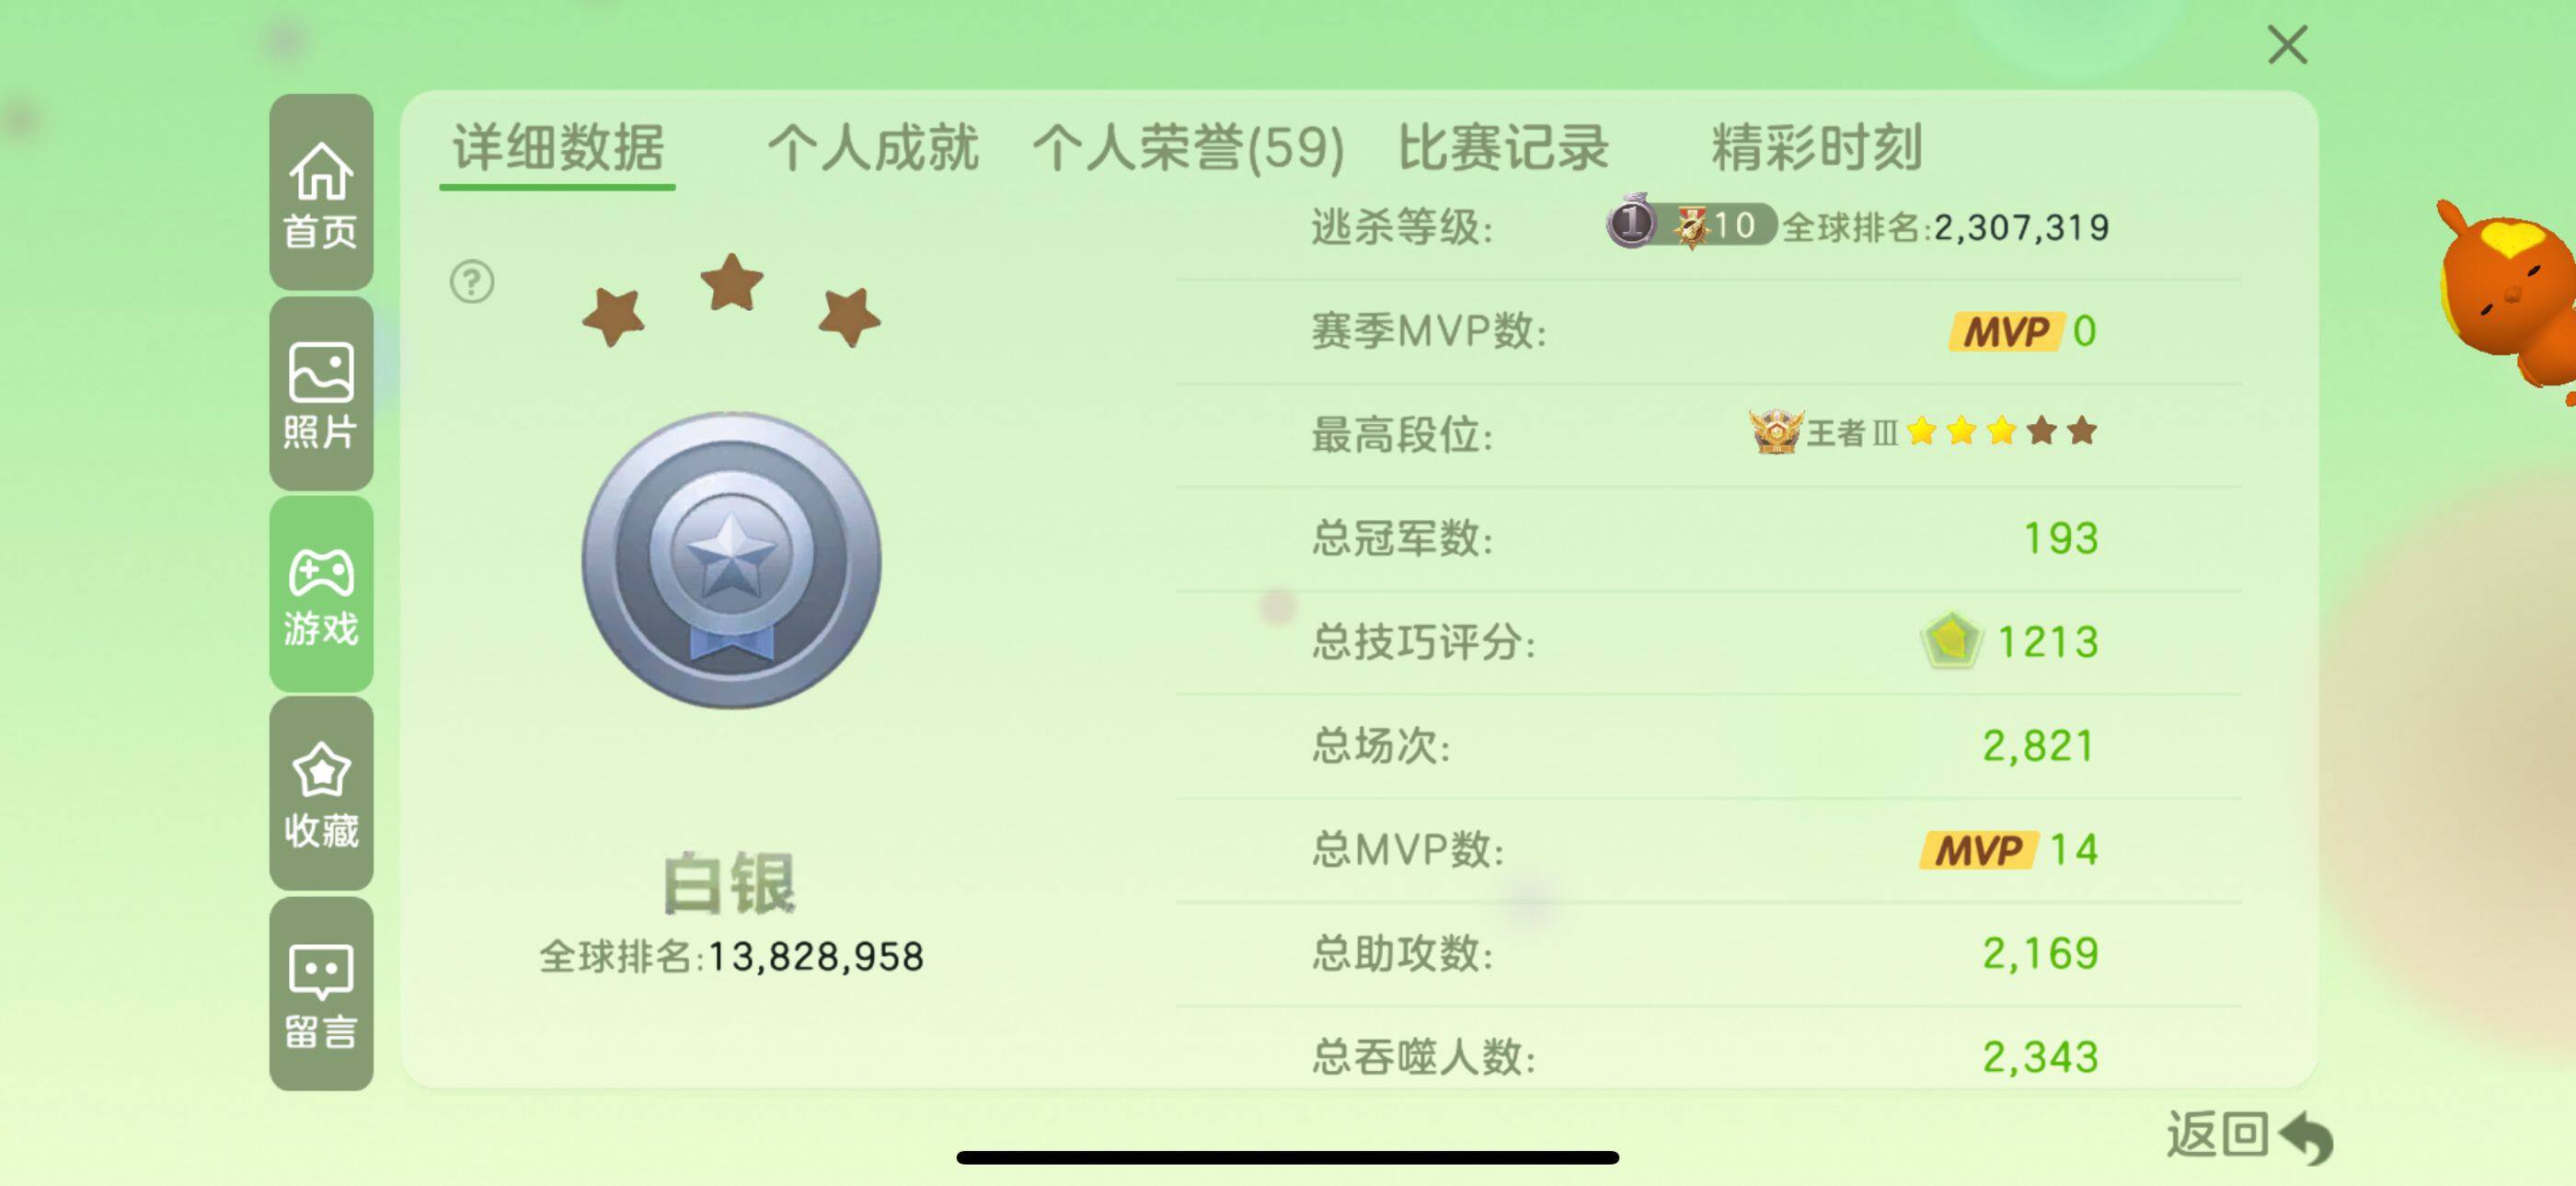This screenshot has width=2576, height=1186.
Task: Open the 比赛记录 match records tab
Action: click(x=1503, y=148)
